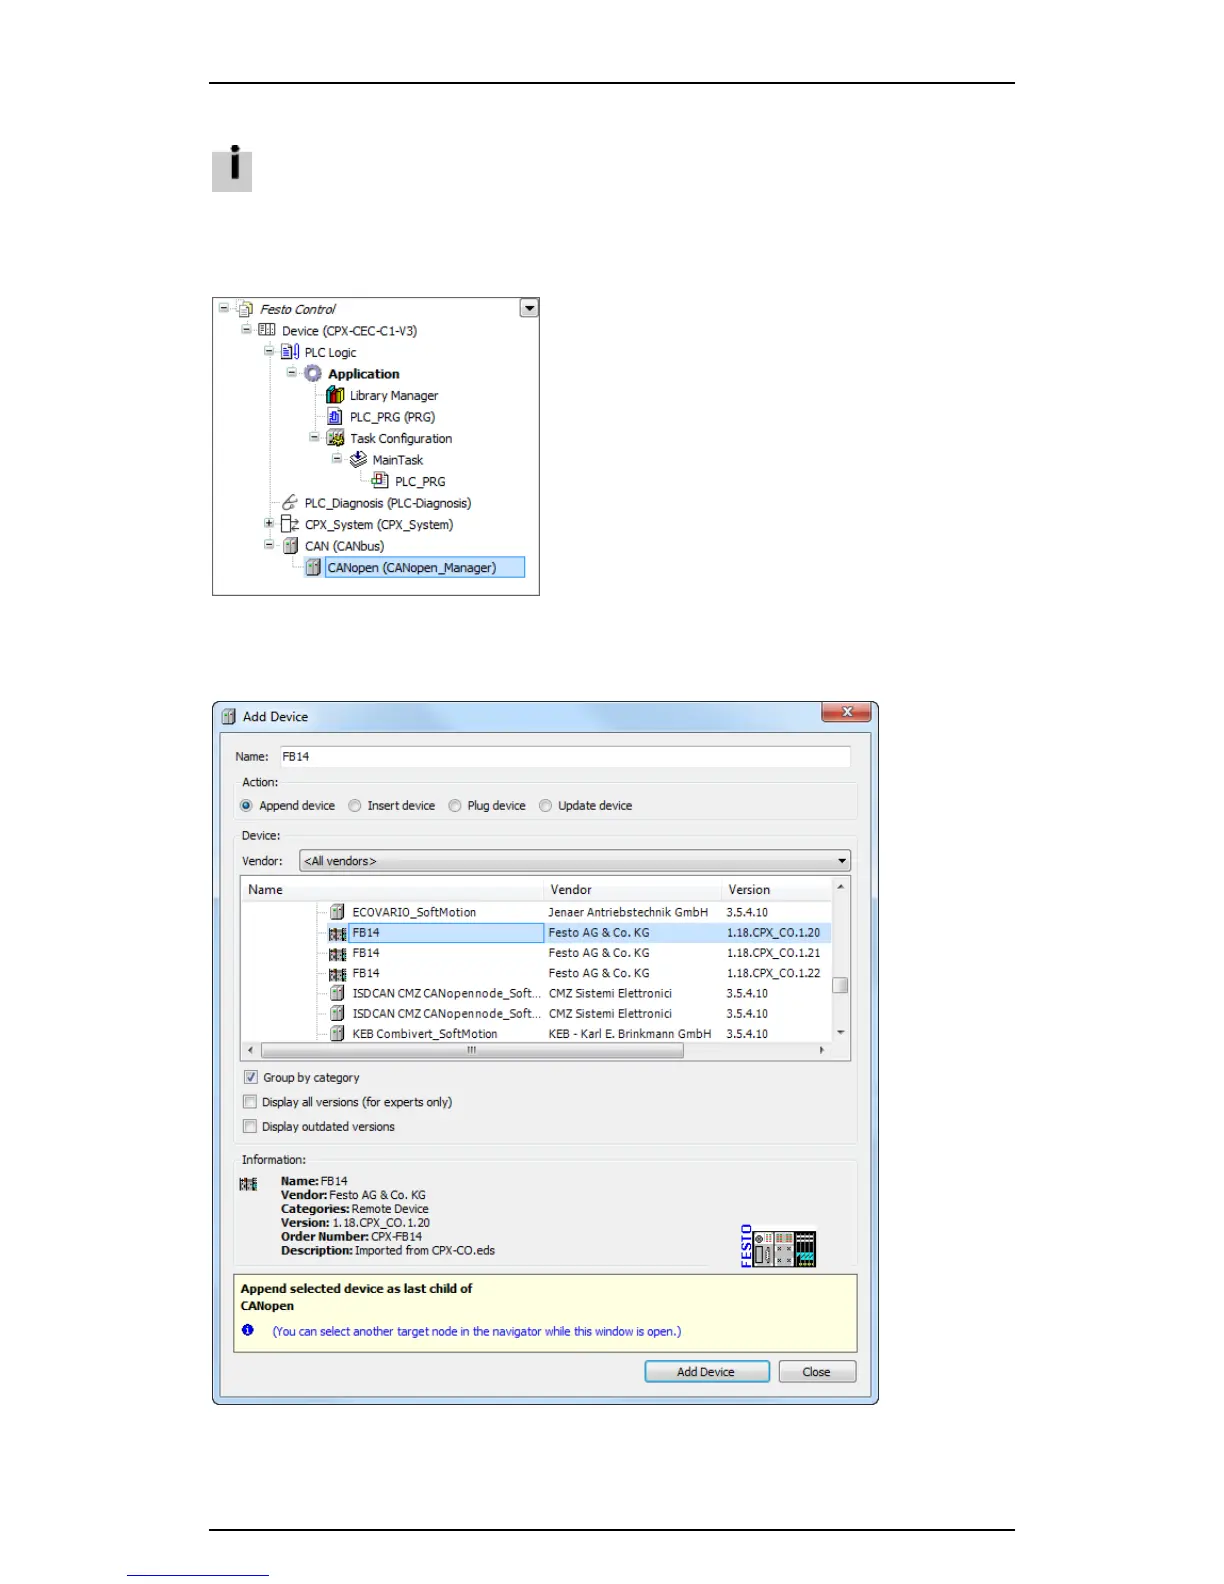Viewport: 1224px width, 1584px height.
Task: Click the Name input field containing FB14
Action: (564, 757)
